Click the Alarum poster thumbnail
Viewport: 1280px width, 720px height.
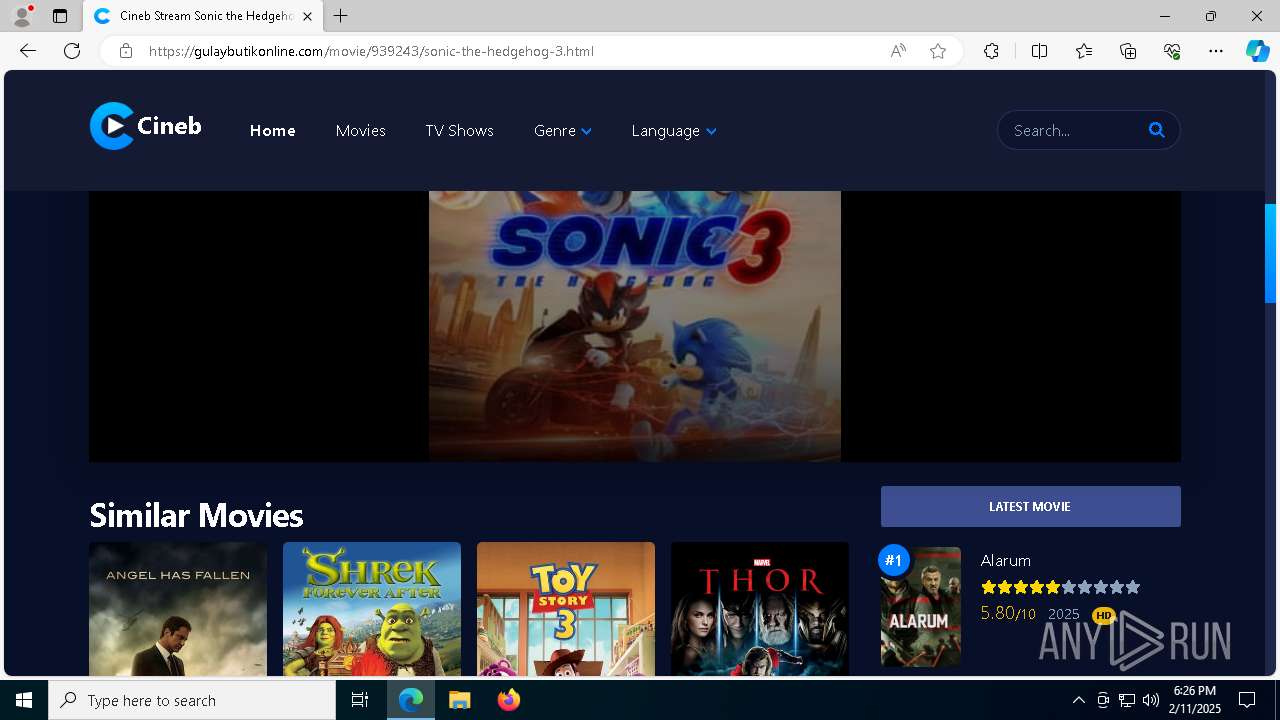click(x=921, y=606)
